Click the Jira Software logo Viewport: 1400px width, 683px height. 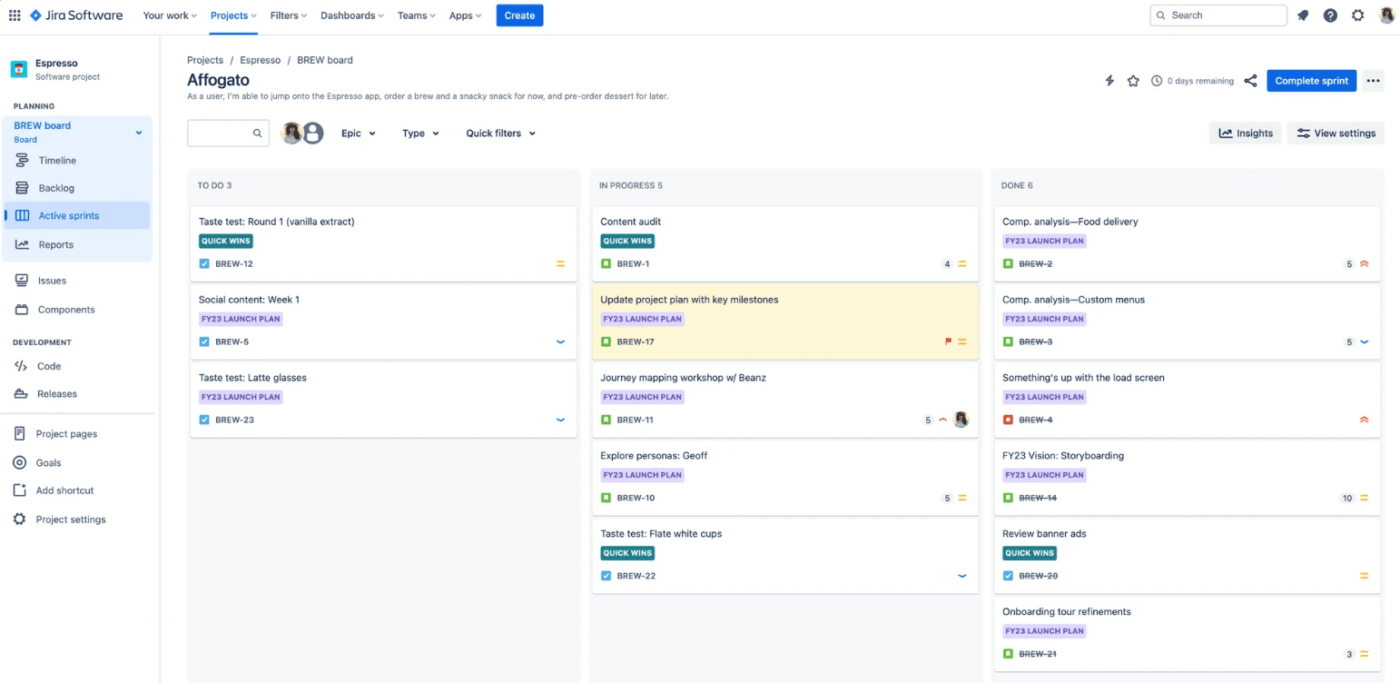pos(76,15)
